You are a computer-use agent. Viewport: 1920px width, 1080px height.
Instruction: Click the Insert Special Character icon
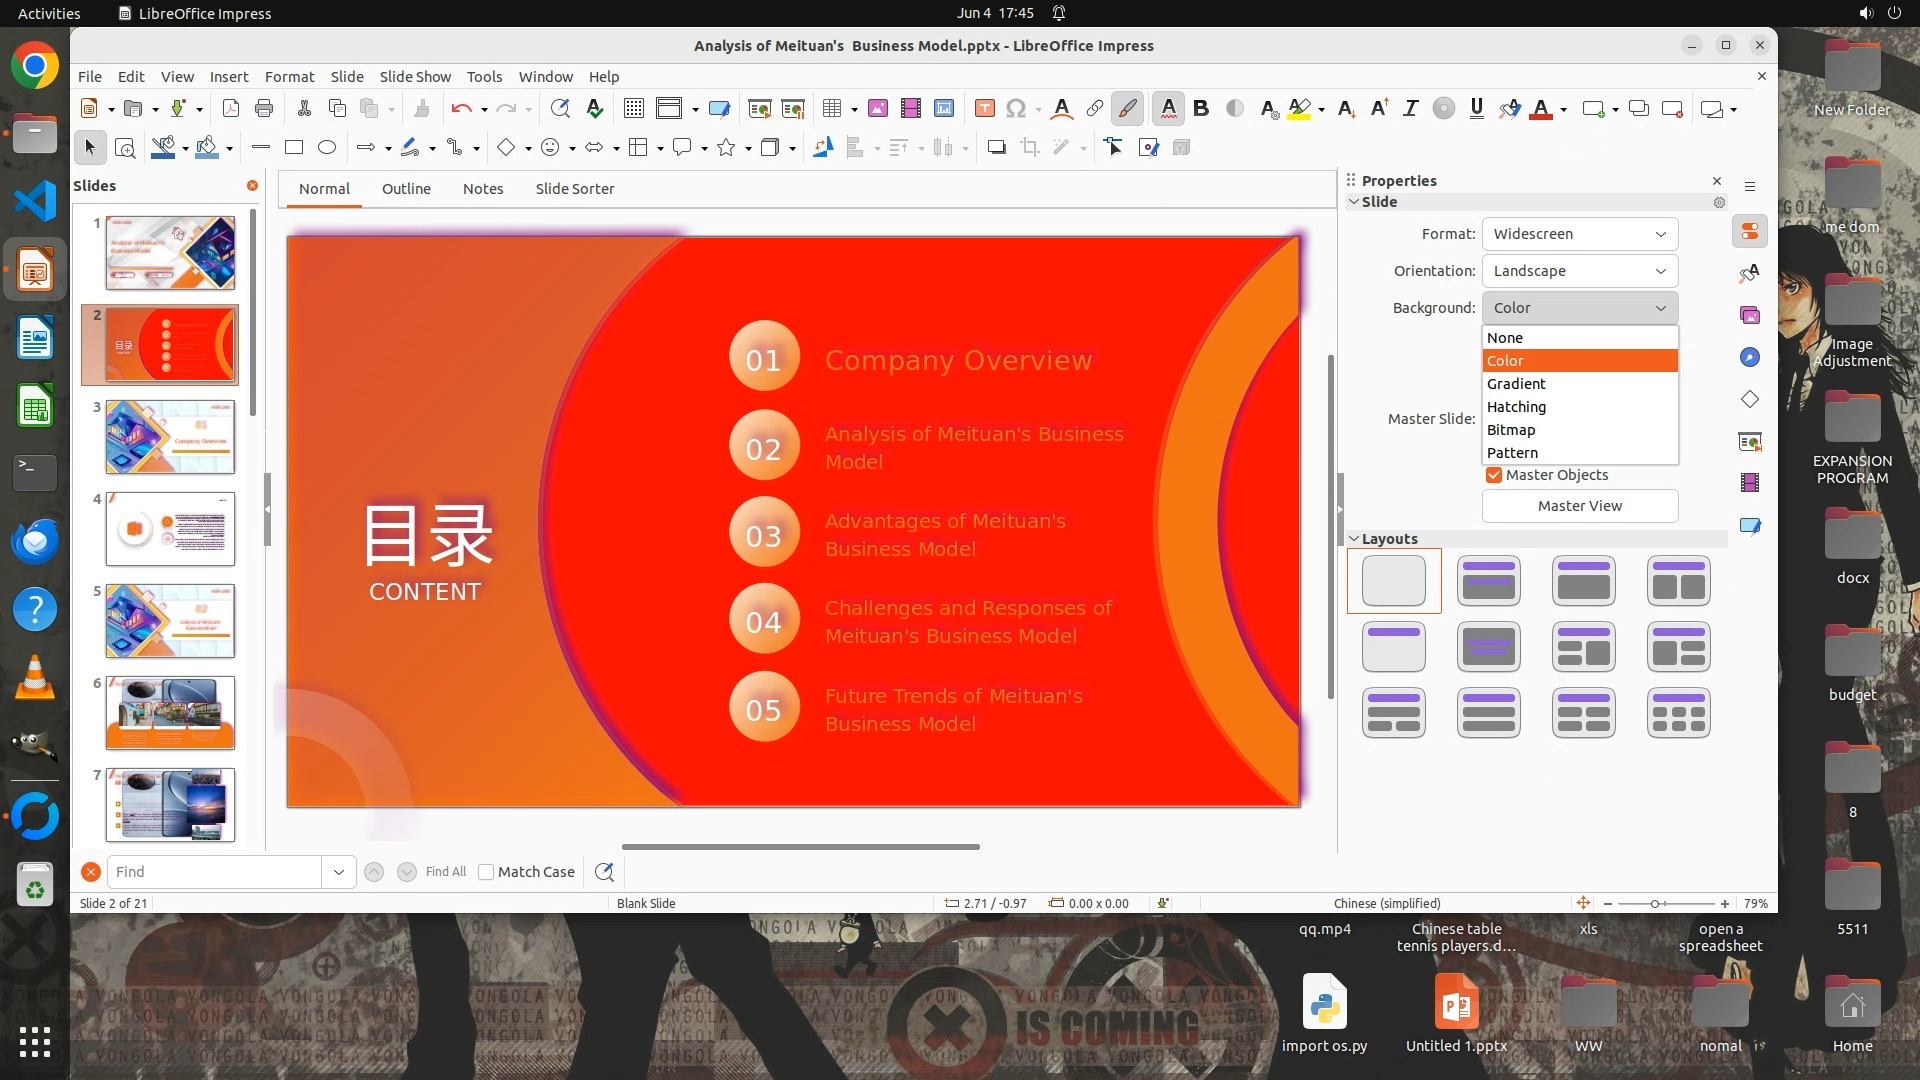[1016, 109]
